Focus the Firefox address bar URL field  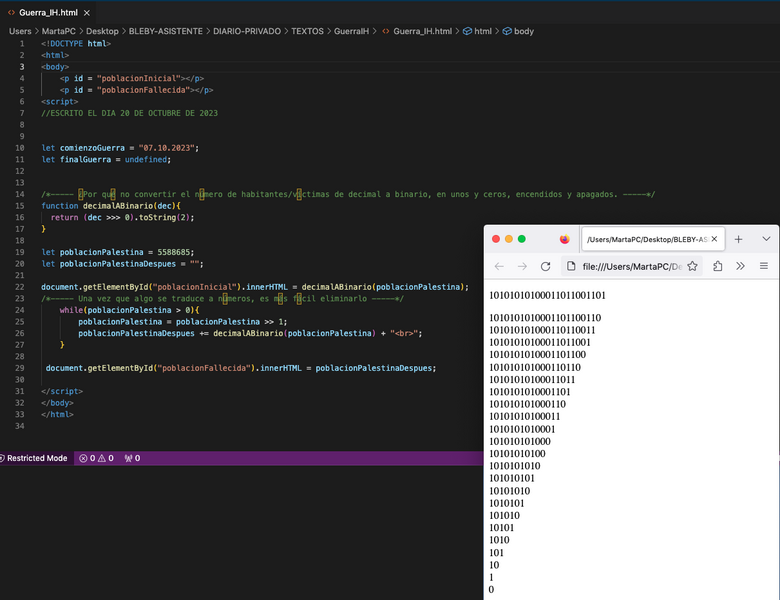point(630,266)
